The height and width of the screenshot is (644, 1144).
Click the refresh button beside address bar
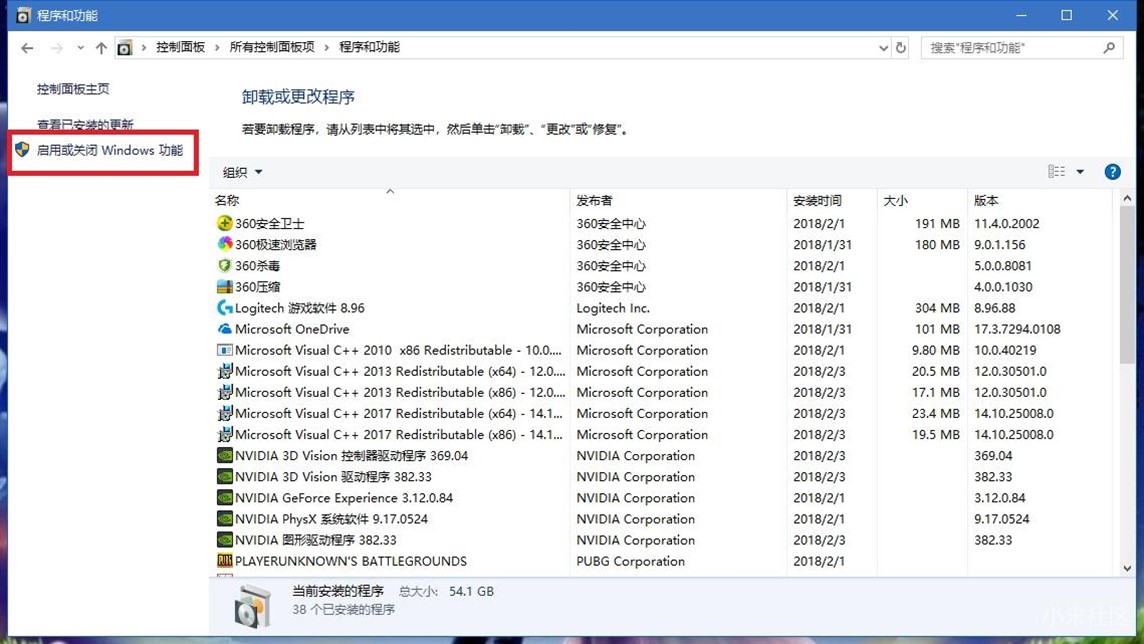(901, 47)
